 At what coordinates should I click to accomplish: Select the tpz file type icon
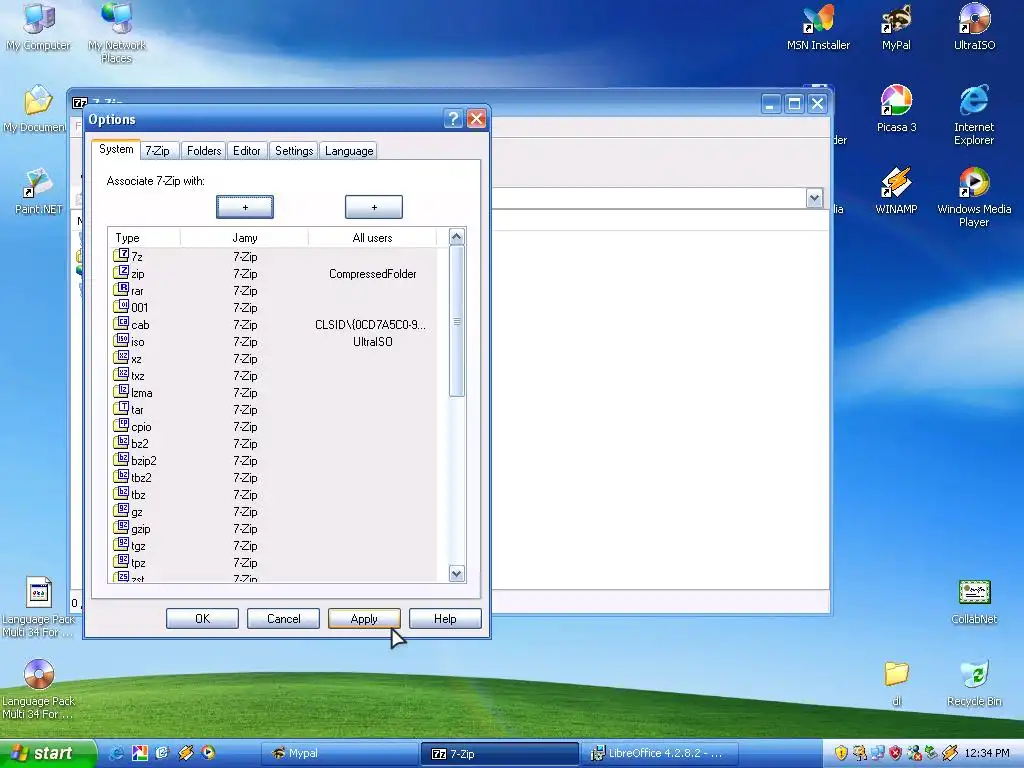121,562
